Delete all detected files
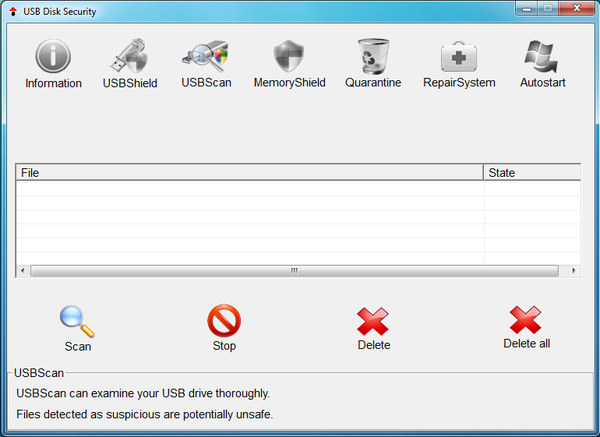This screenshot has height=437, width=600. (526, 328)
